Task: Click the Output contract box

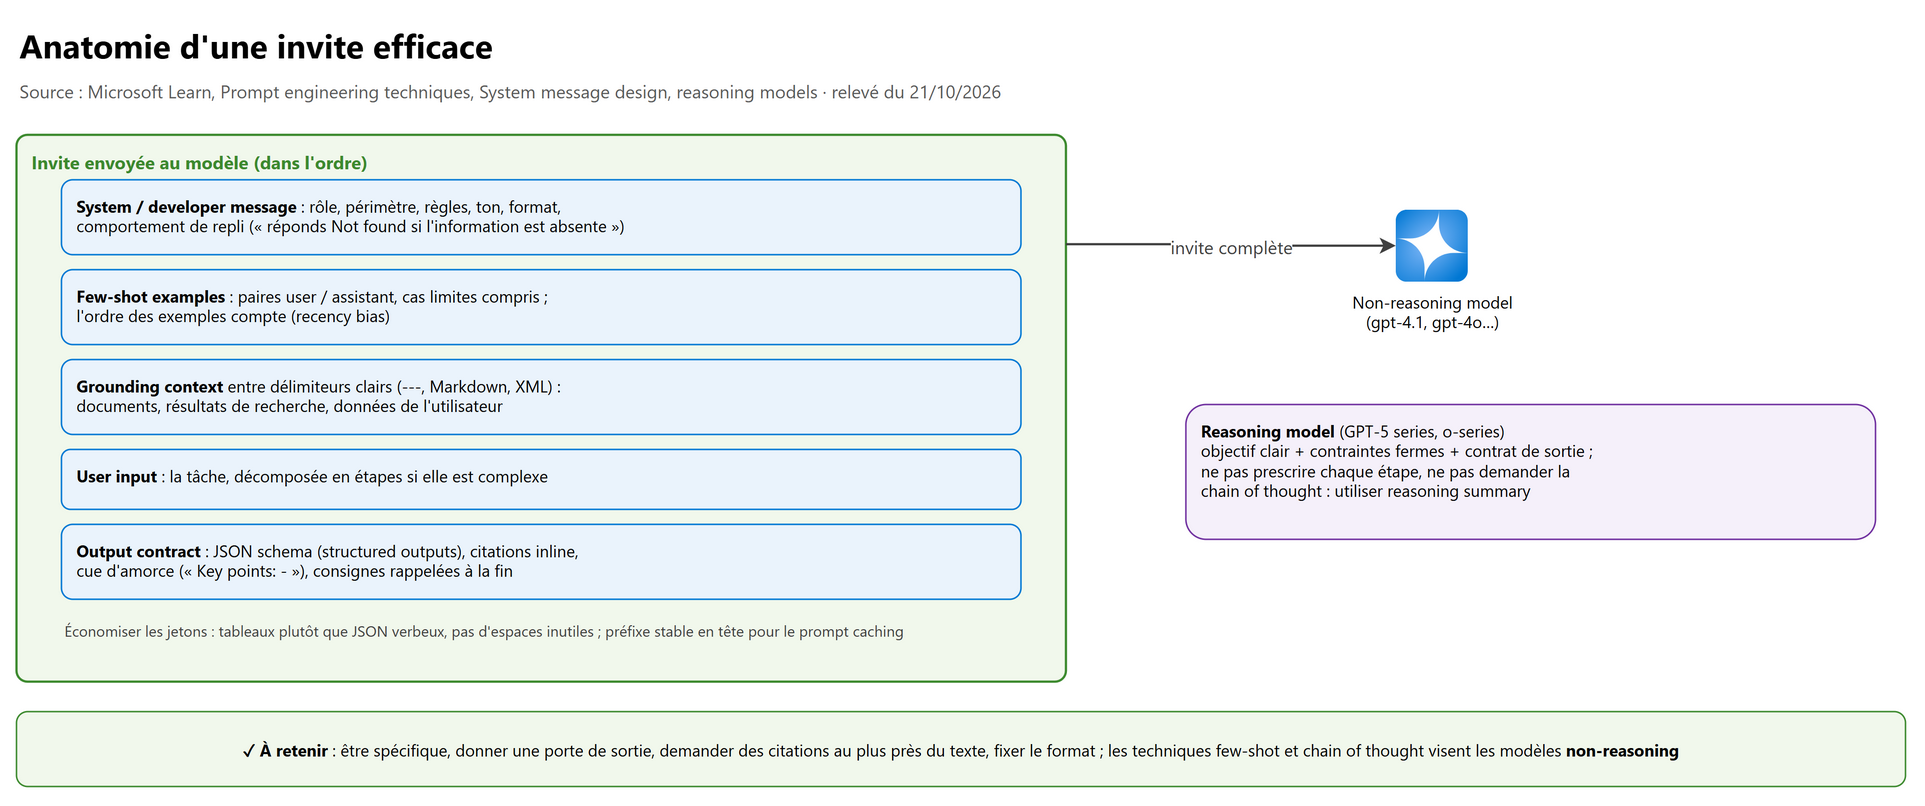Action: pos(541,562)
